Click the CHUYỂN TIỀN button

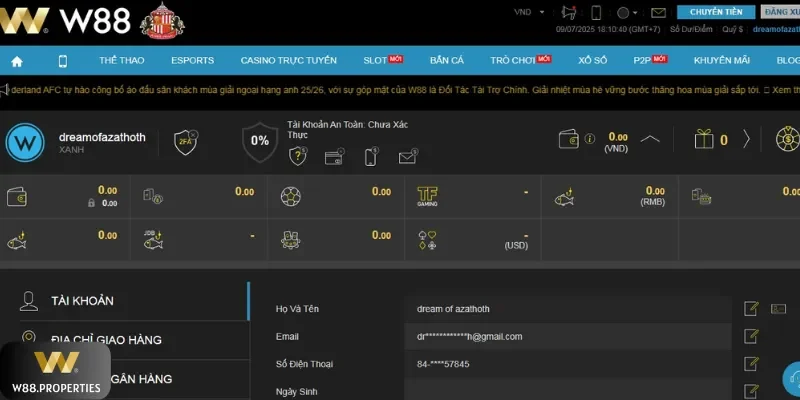[x=716, y=12]
